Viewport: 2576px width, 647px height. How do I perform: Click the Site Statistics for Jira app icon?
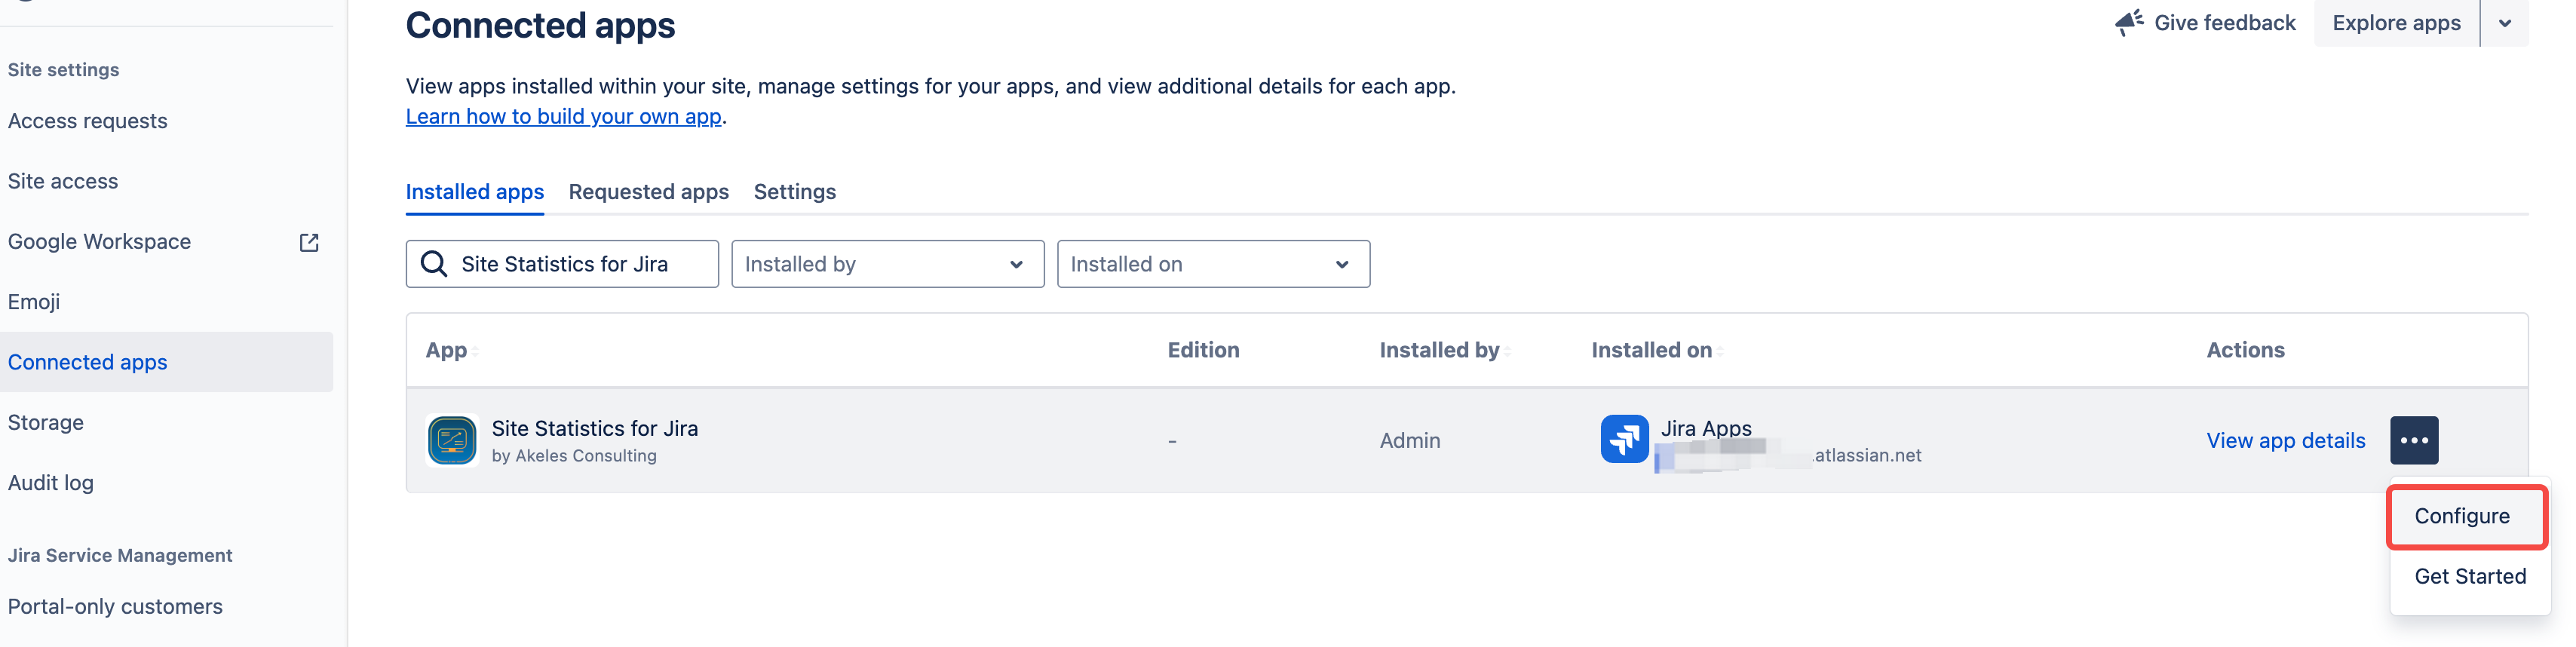tap(452, 440)
